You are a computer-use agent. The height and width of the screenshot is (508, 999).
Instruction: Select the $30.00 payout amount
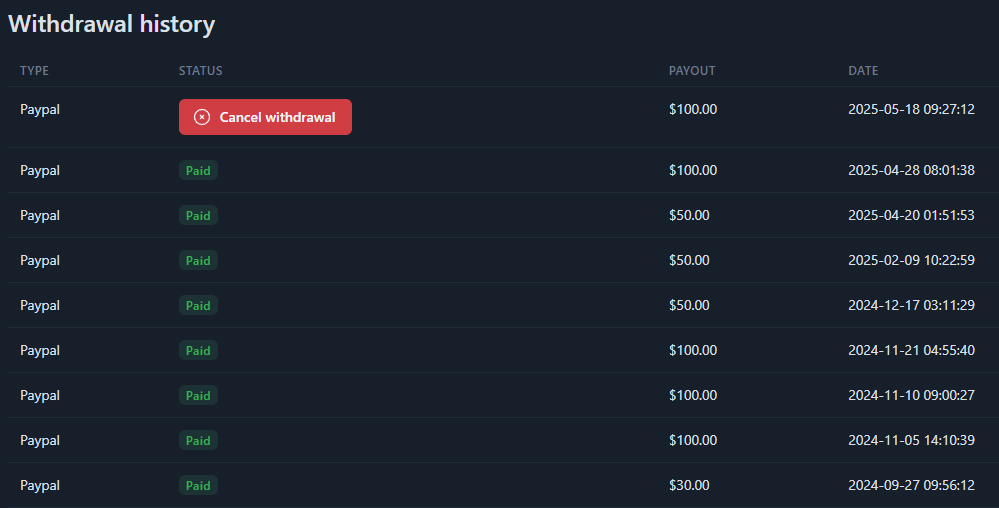click(x=689, y=485)
